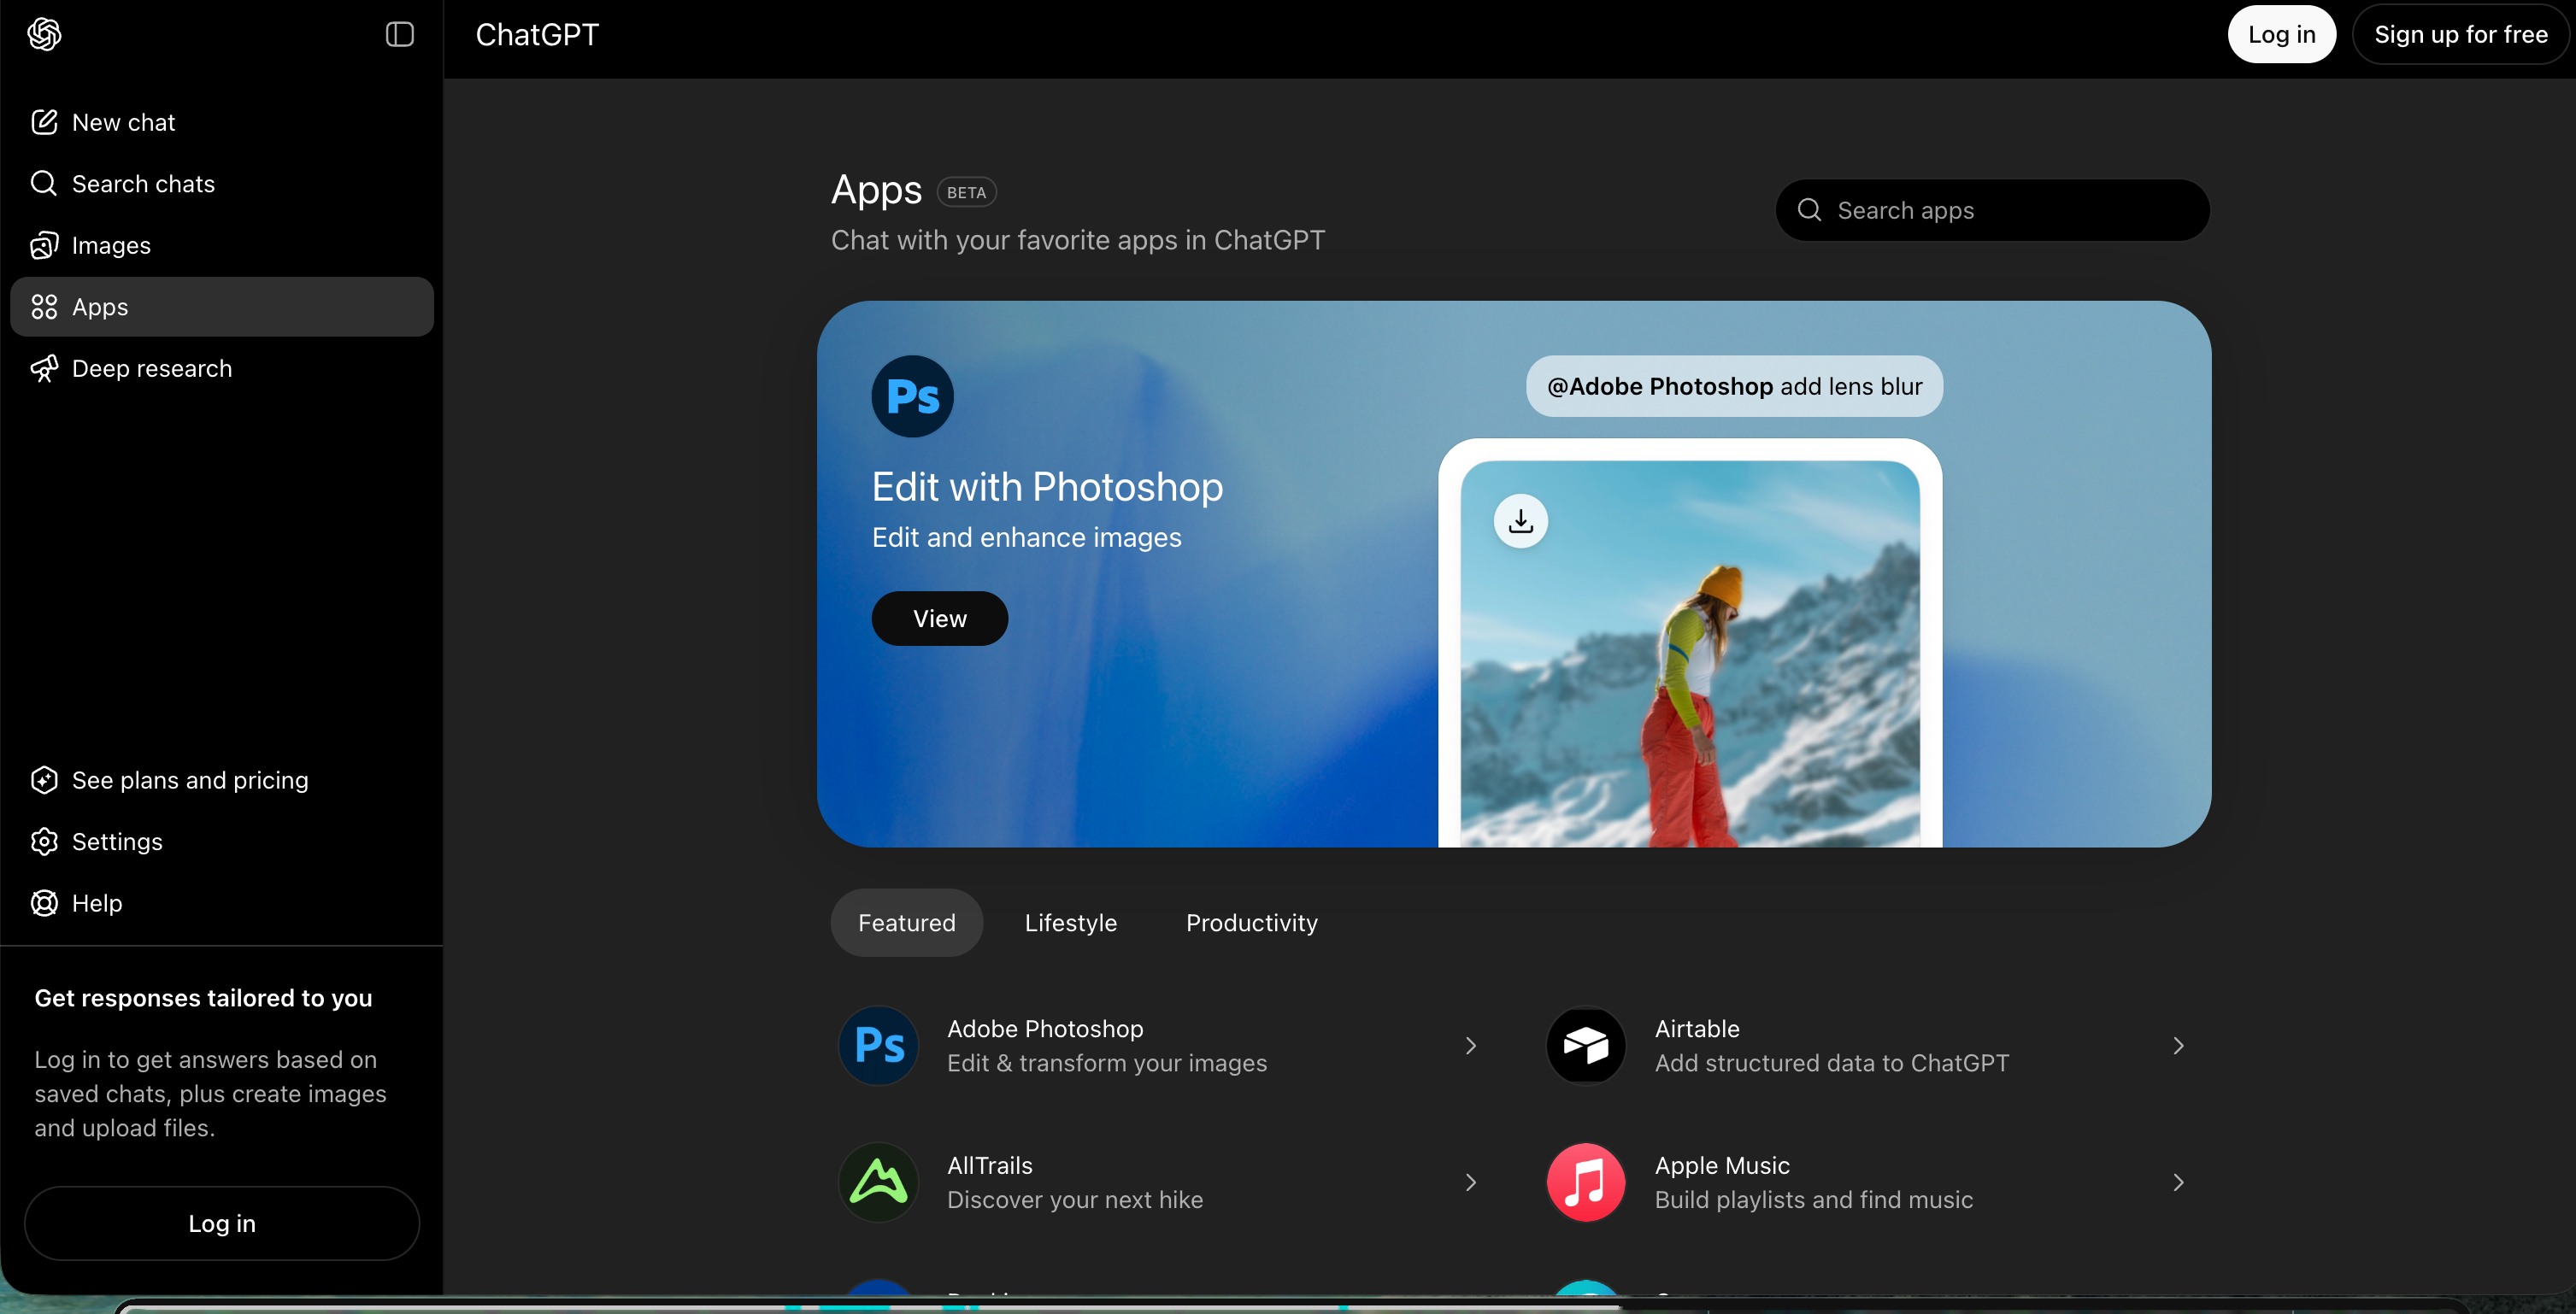The height and width of the screenshot is (1314, 2576).
Task: Click the View button in the Photoshop banner
Action: tap(939, 618)
